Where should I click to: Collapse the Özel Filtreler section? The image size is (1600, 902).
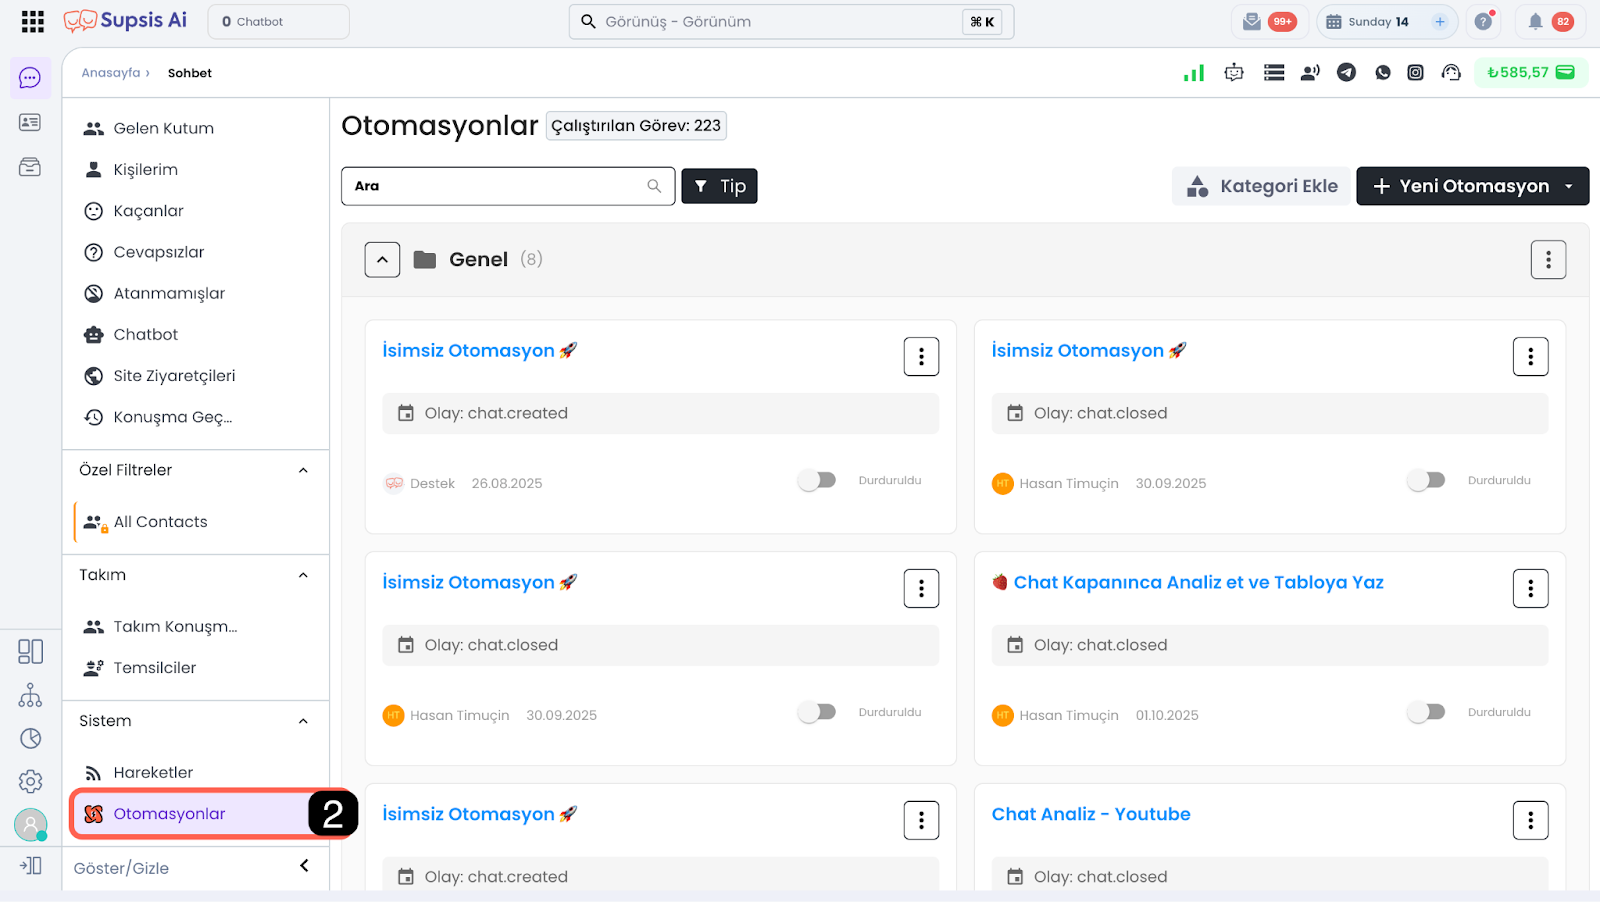303,470
